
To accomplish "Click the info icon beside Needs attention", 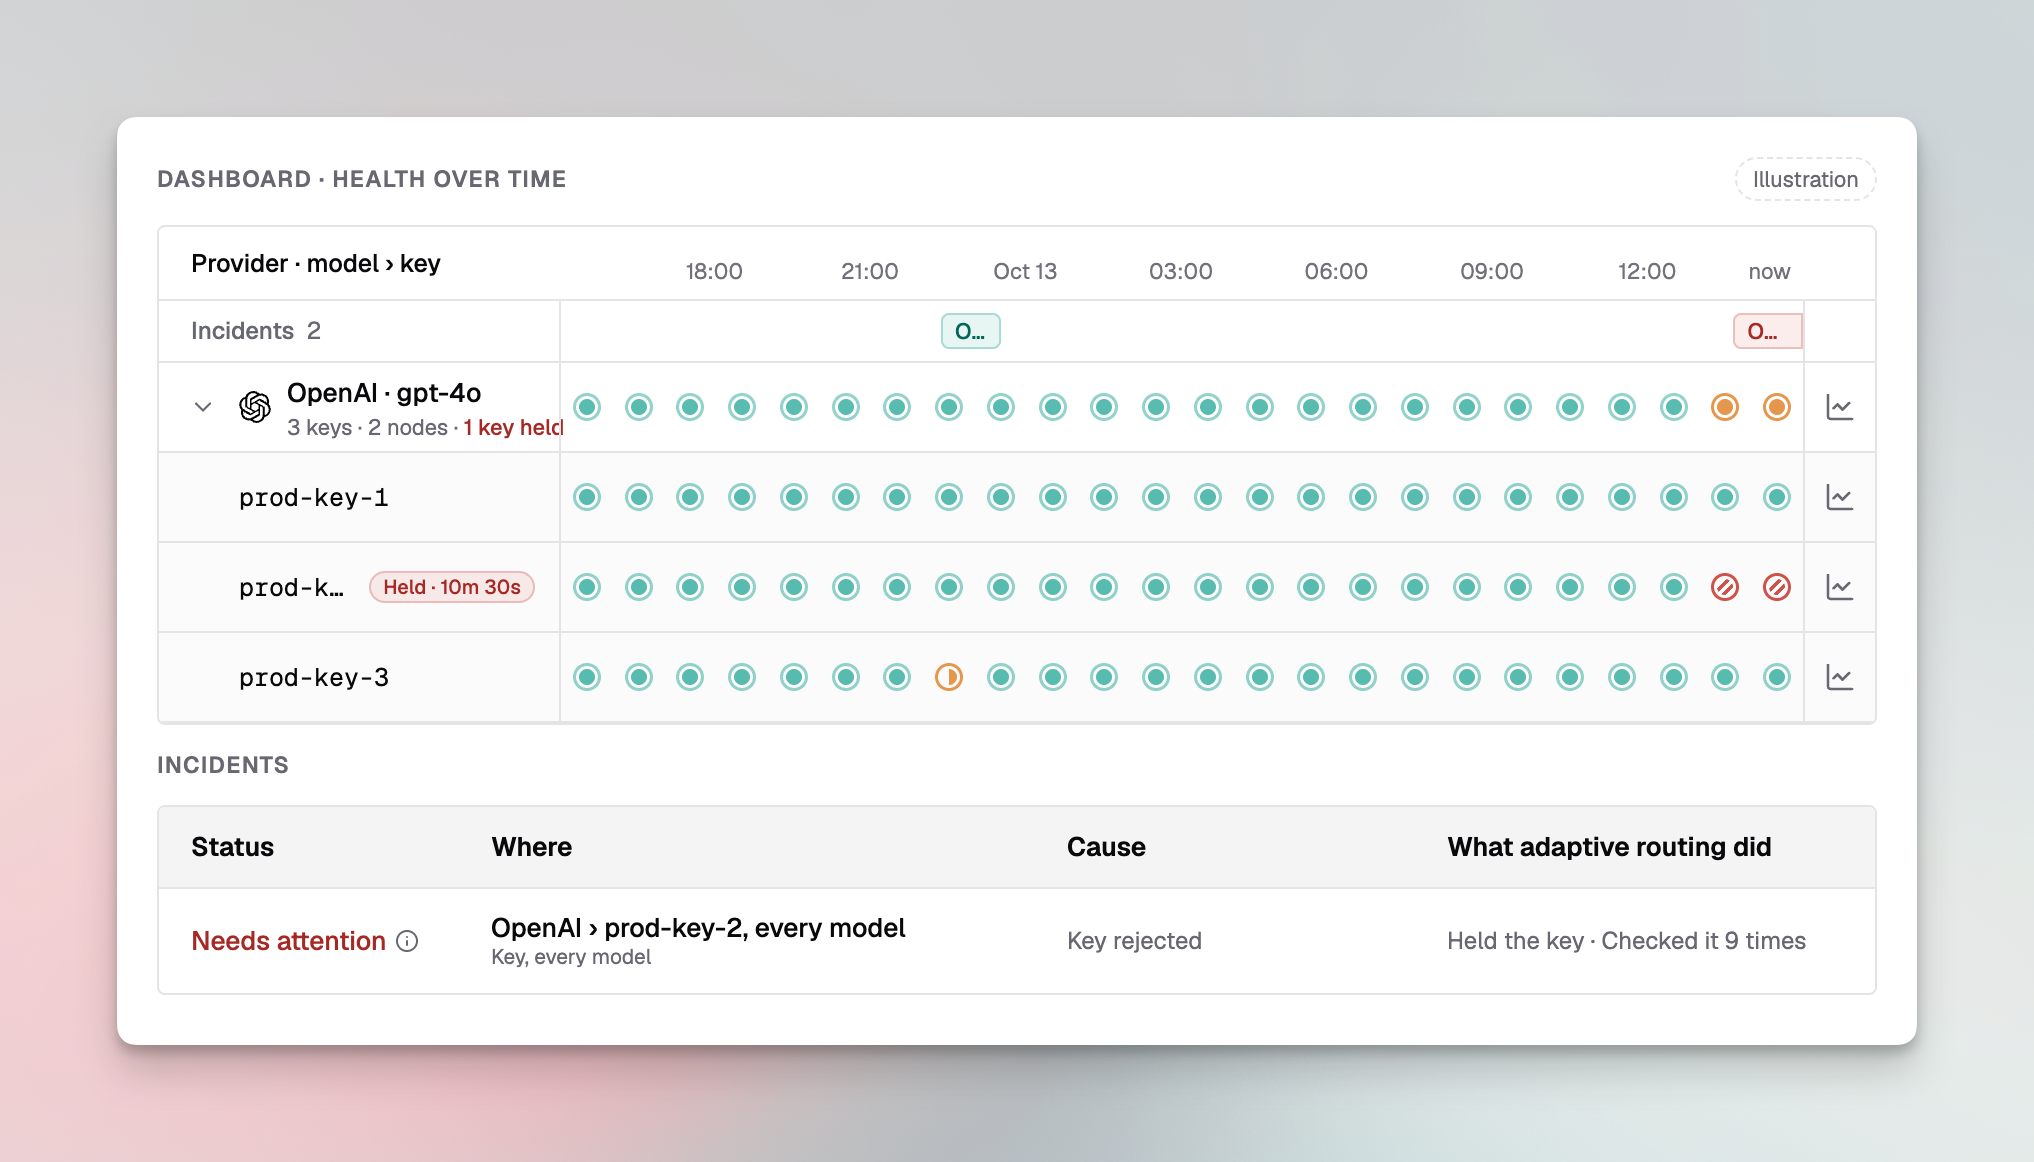I will click(407, 941).
